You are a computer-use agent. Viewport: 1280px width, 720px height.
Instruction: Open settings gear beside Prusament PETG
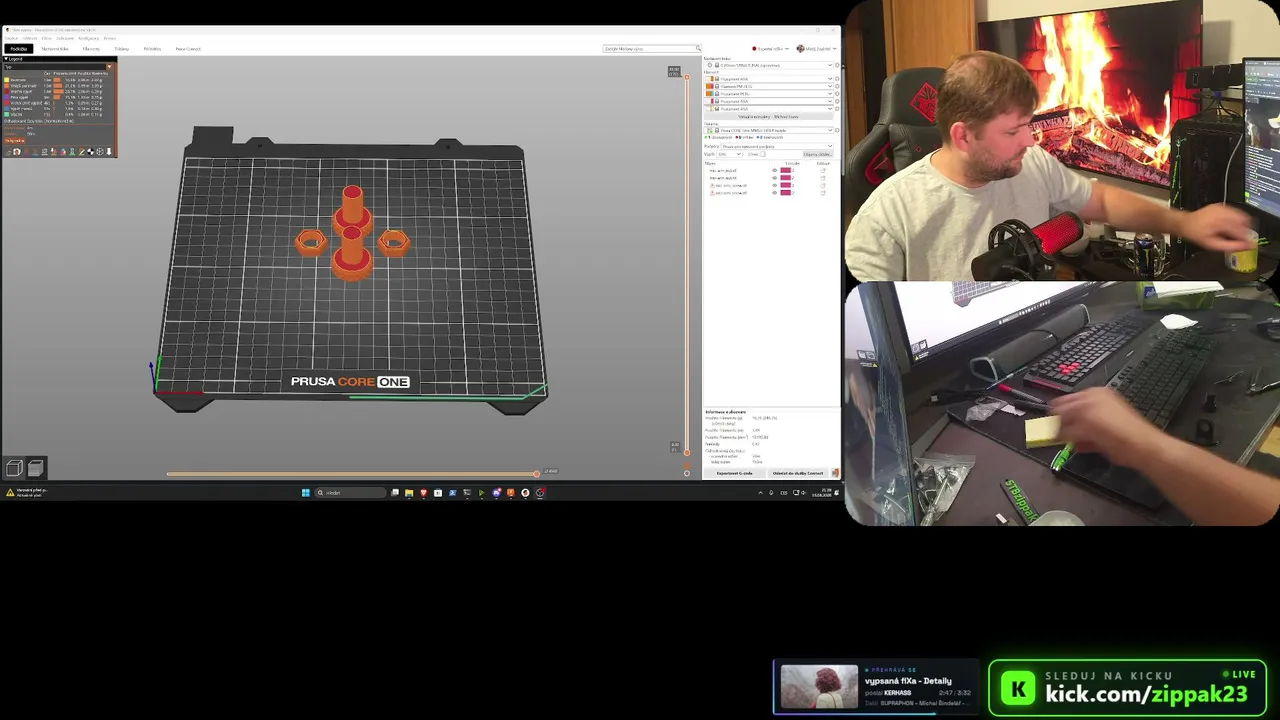[x=837, y=94]
